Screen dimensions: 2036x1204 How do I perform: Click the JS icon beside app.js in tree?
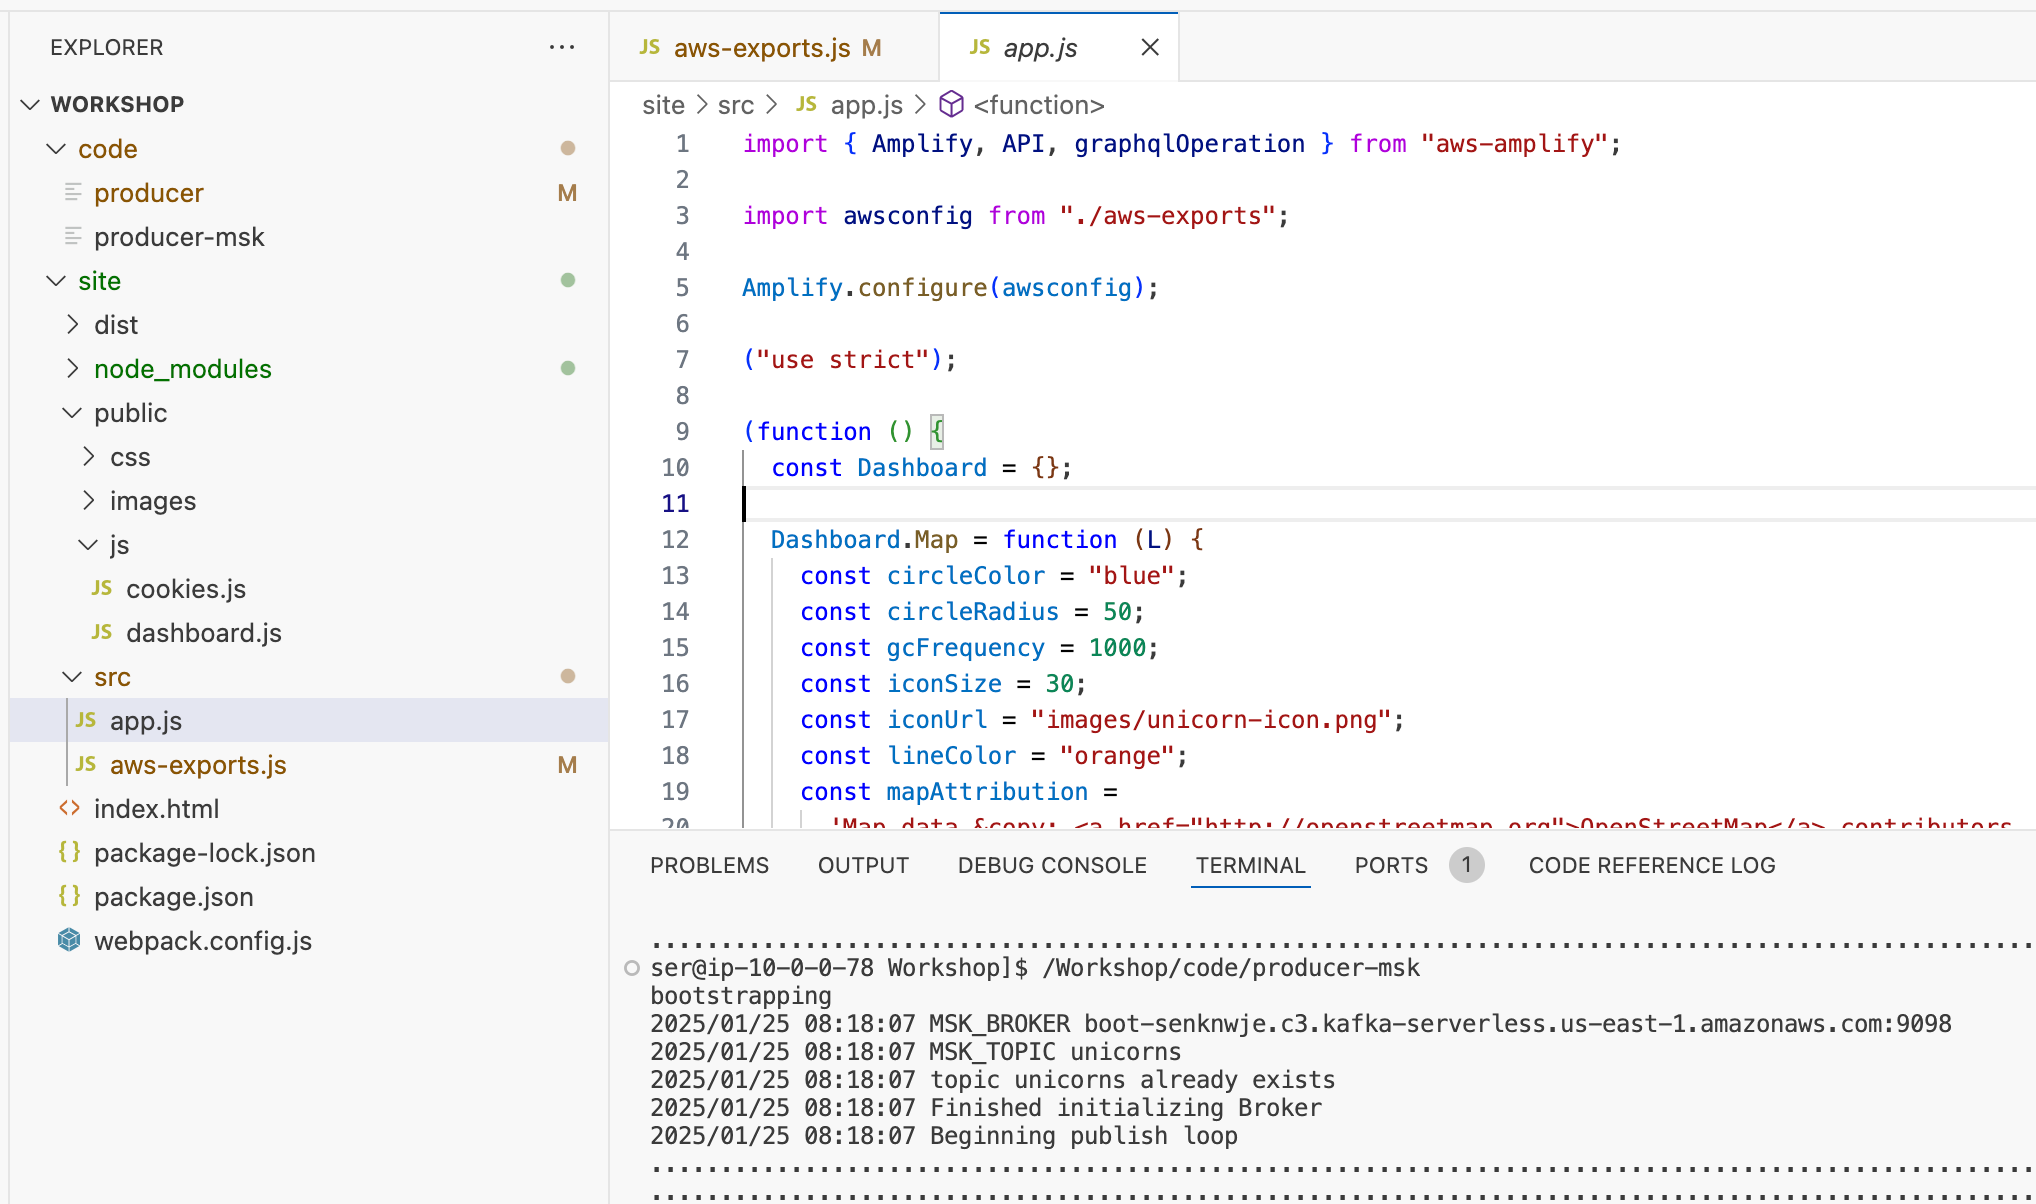point(86,720)
